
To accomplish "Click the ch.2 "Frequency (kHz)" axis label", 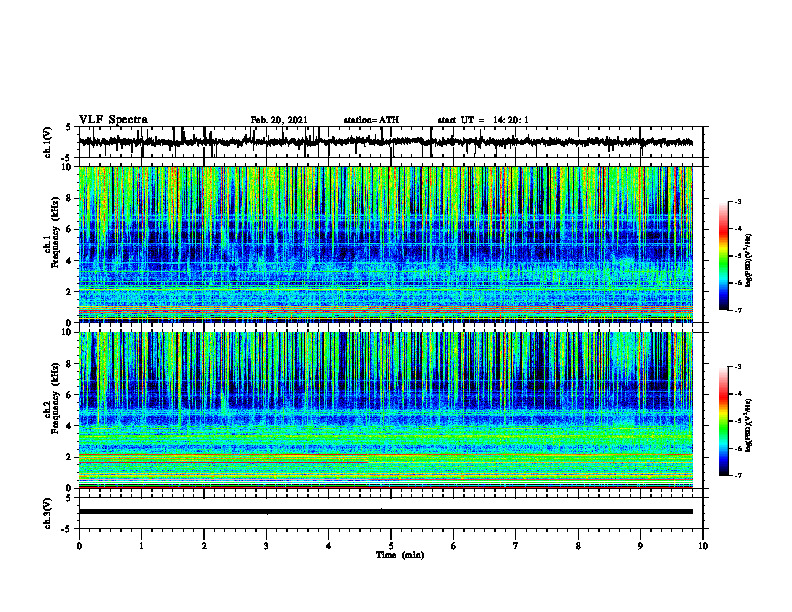I will 55,398.
